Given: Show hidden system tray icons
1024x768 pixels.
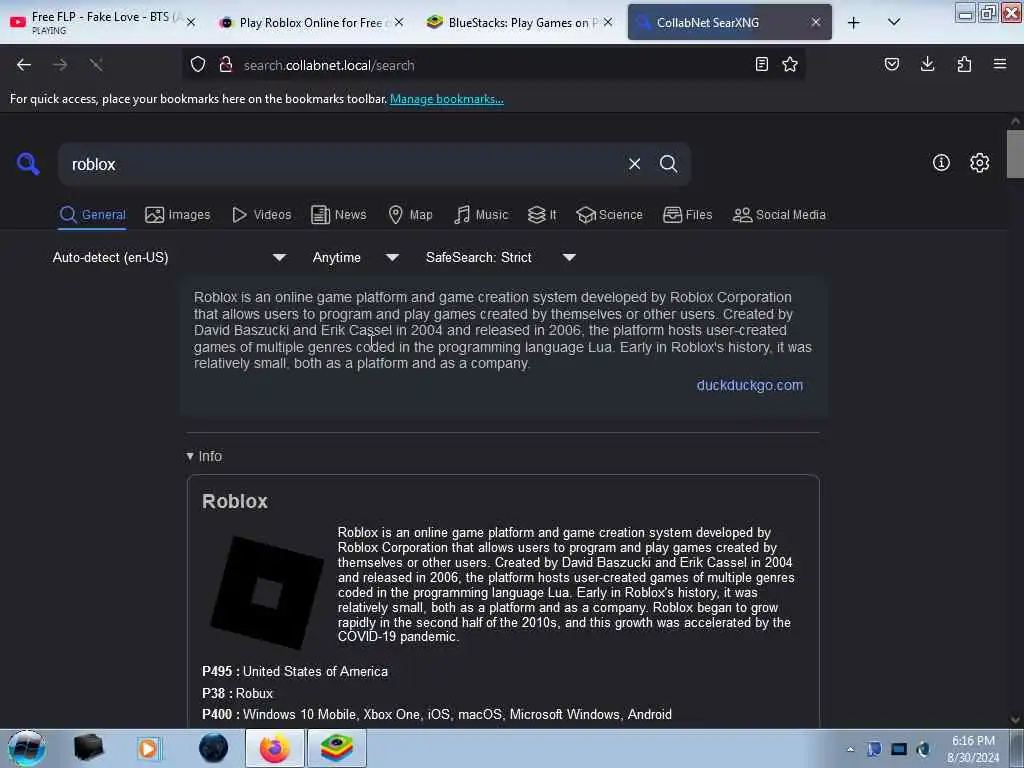Looking at the screenshot, I should [x=850, y=749].
